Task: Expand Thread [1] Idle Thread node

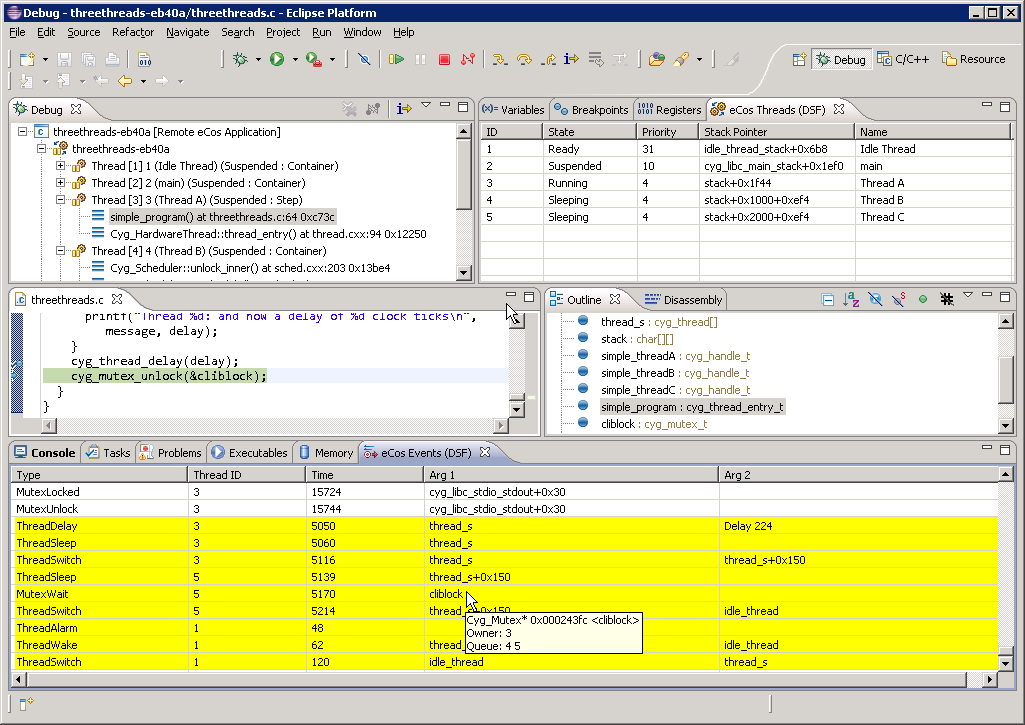Action: pyautogui.click(x=60, y=165)
